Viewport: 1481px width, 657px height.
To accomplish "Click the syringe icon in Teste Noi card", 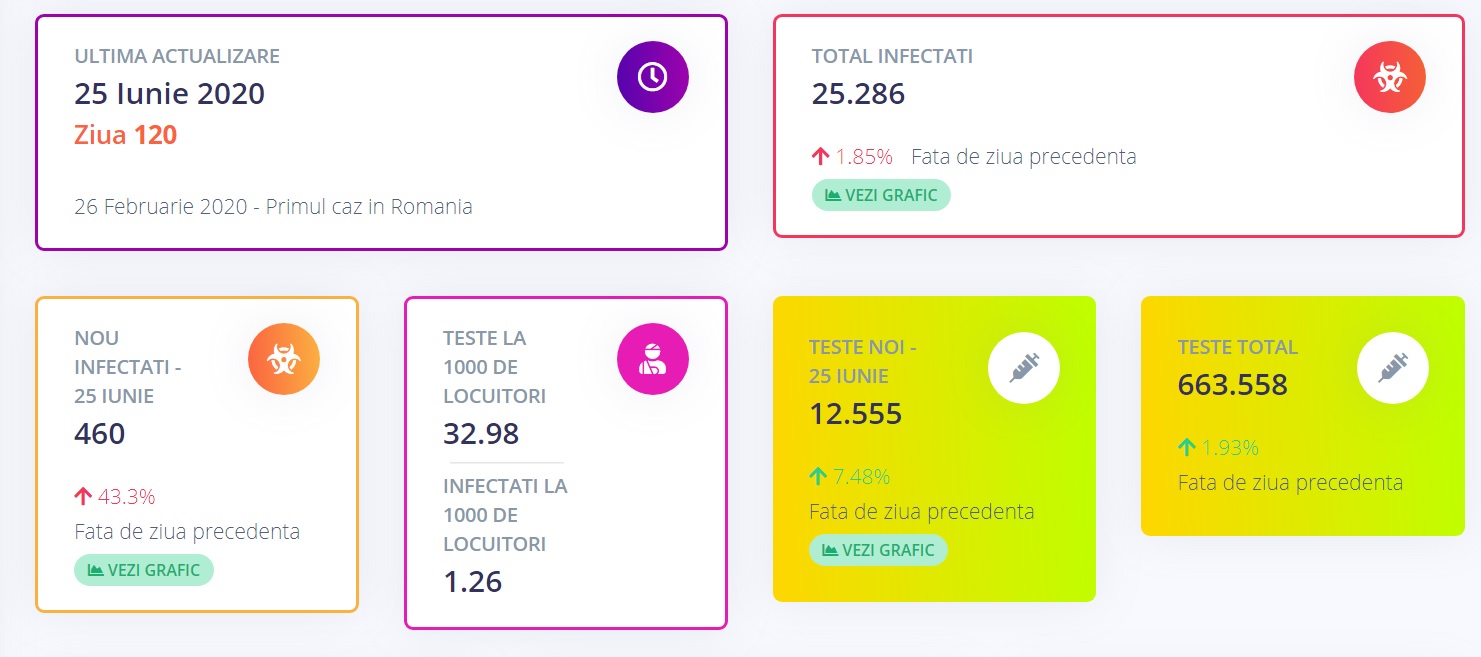I will click(1024, 368).
